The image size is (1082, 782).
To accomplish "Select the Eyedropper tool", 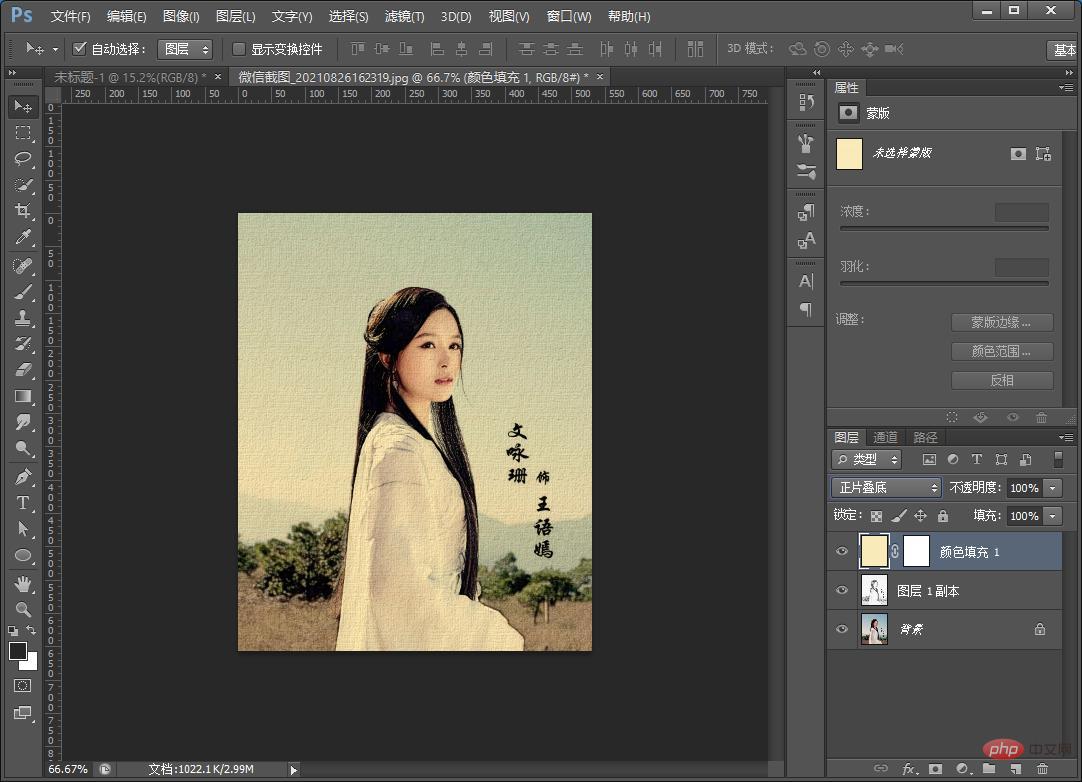I will (x=23, y=237).
